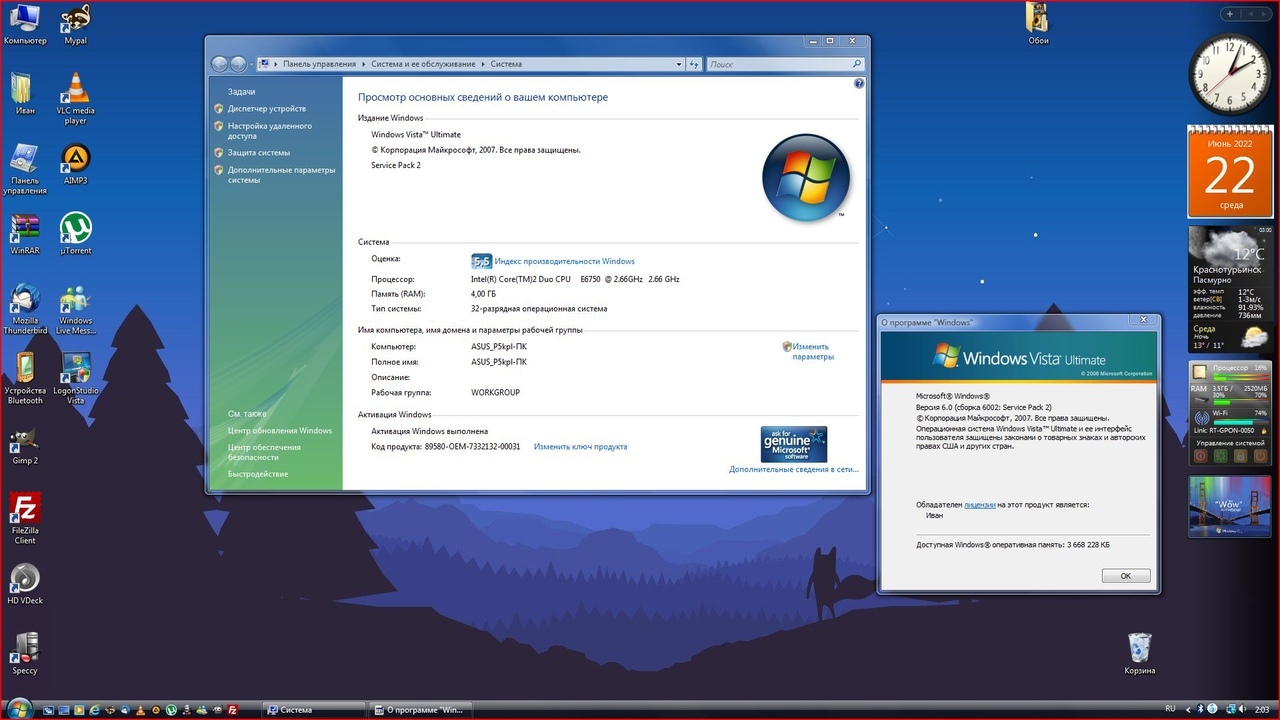
Task: Open Mozilla Thunderbird desktop icon
Action: pyautogui.click(x=25, y=309)
